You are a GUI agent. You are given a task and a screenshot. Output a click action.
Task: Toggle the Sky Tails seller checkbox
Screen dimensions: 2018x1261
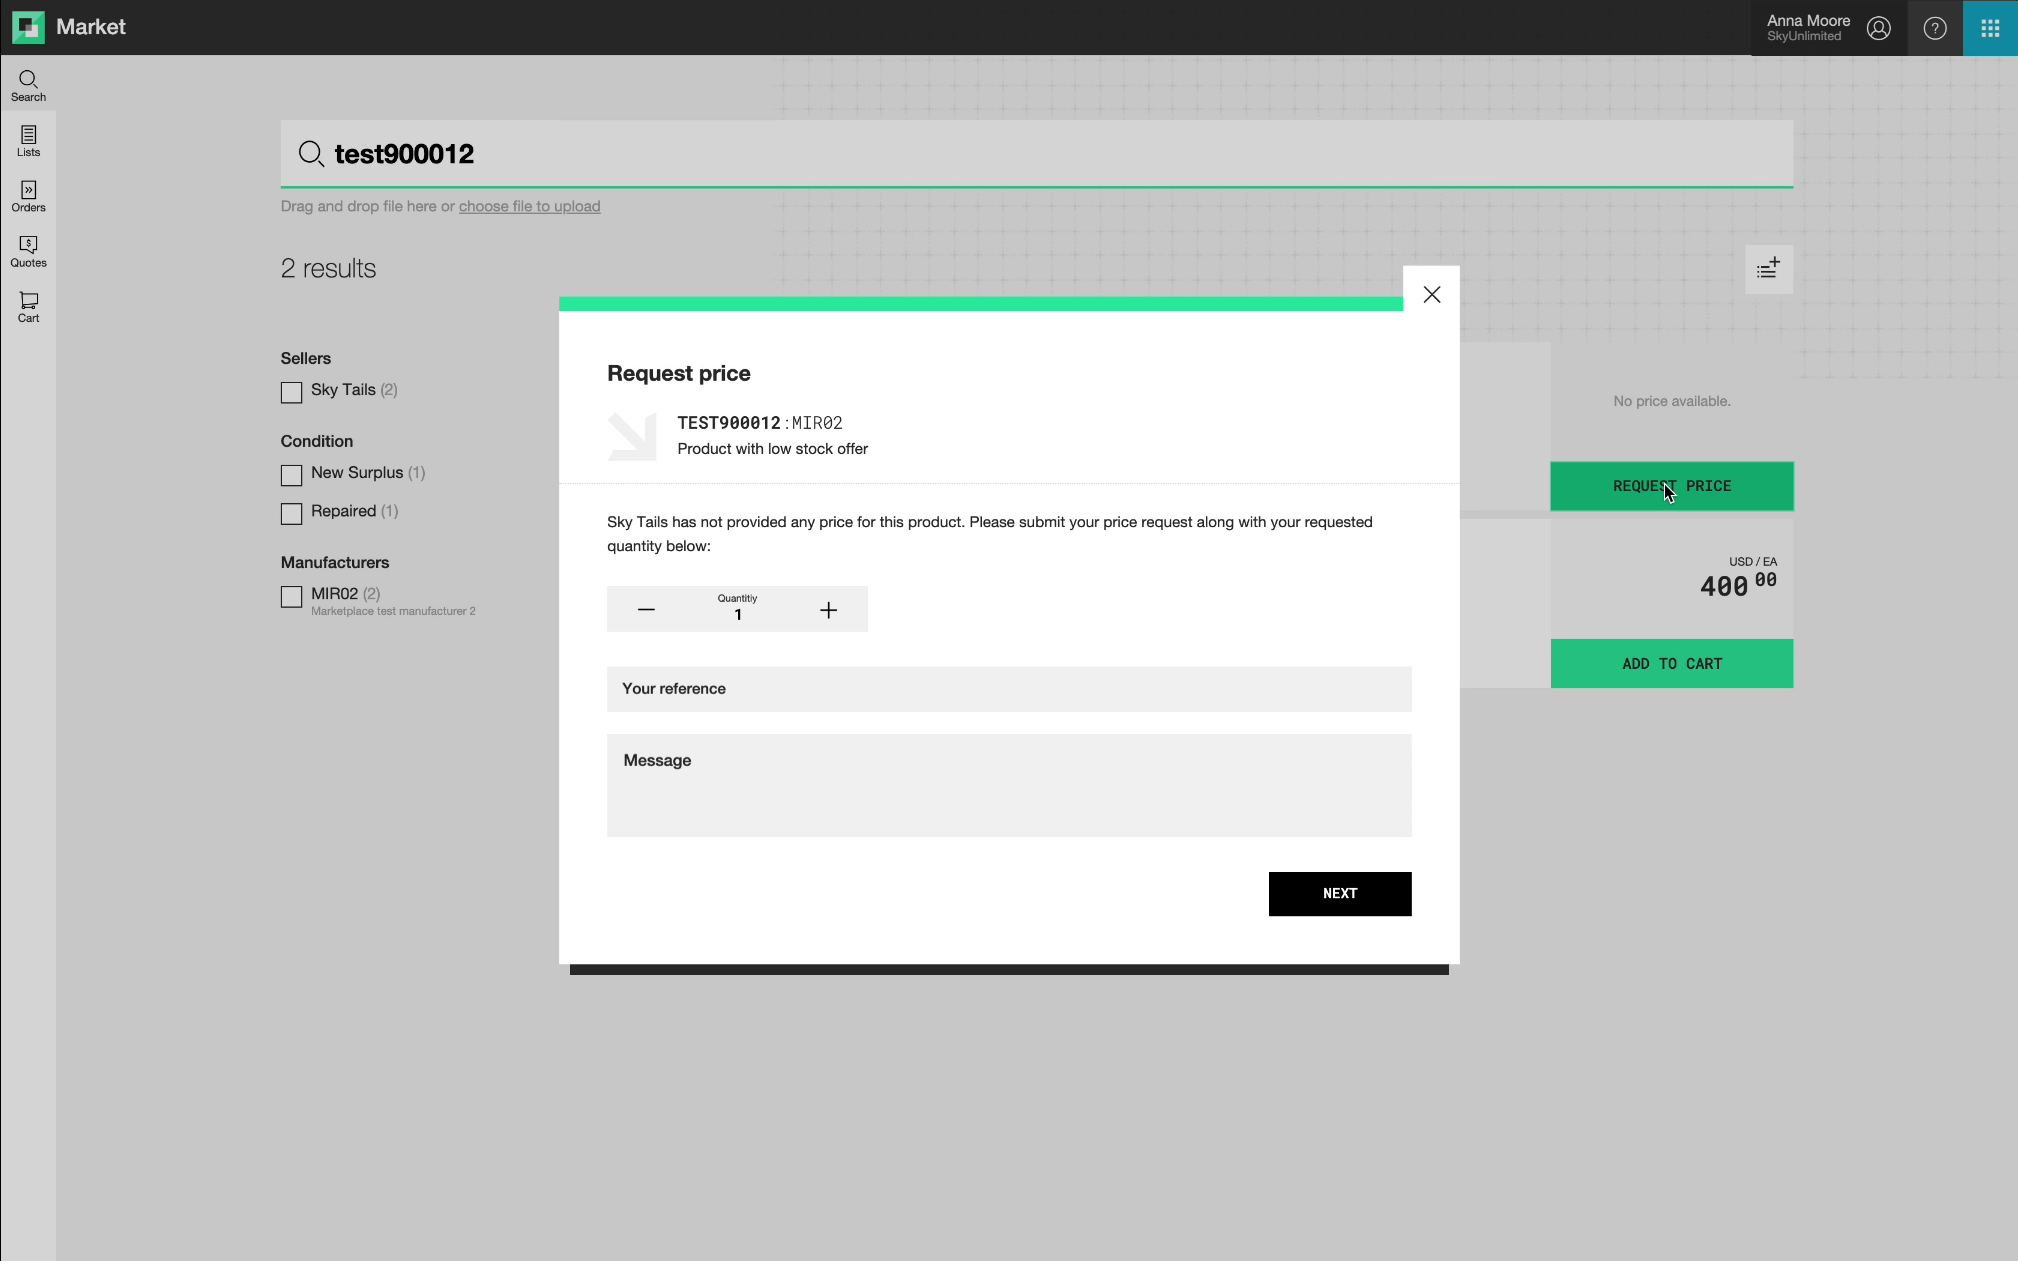click(291, 392)
